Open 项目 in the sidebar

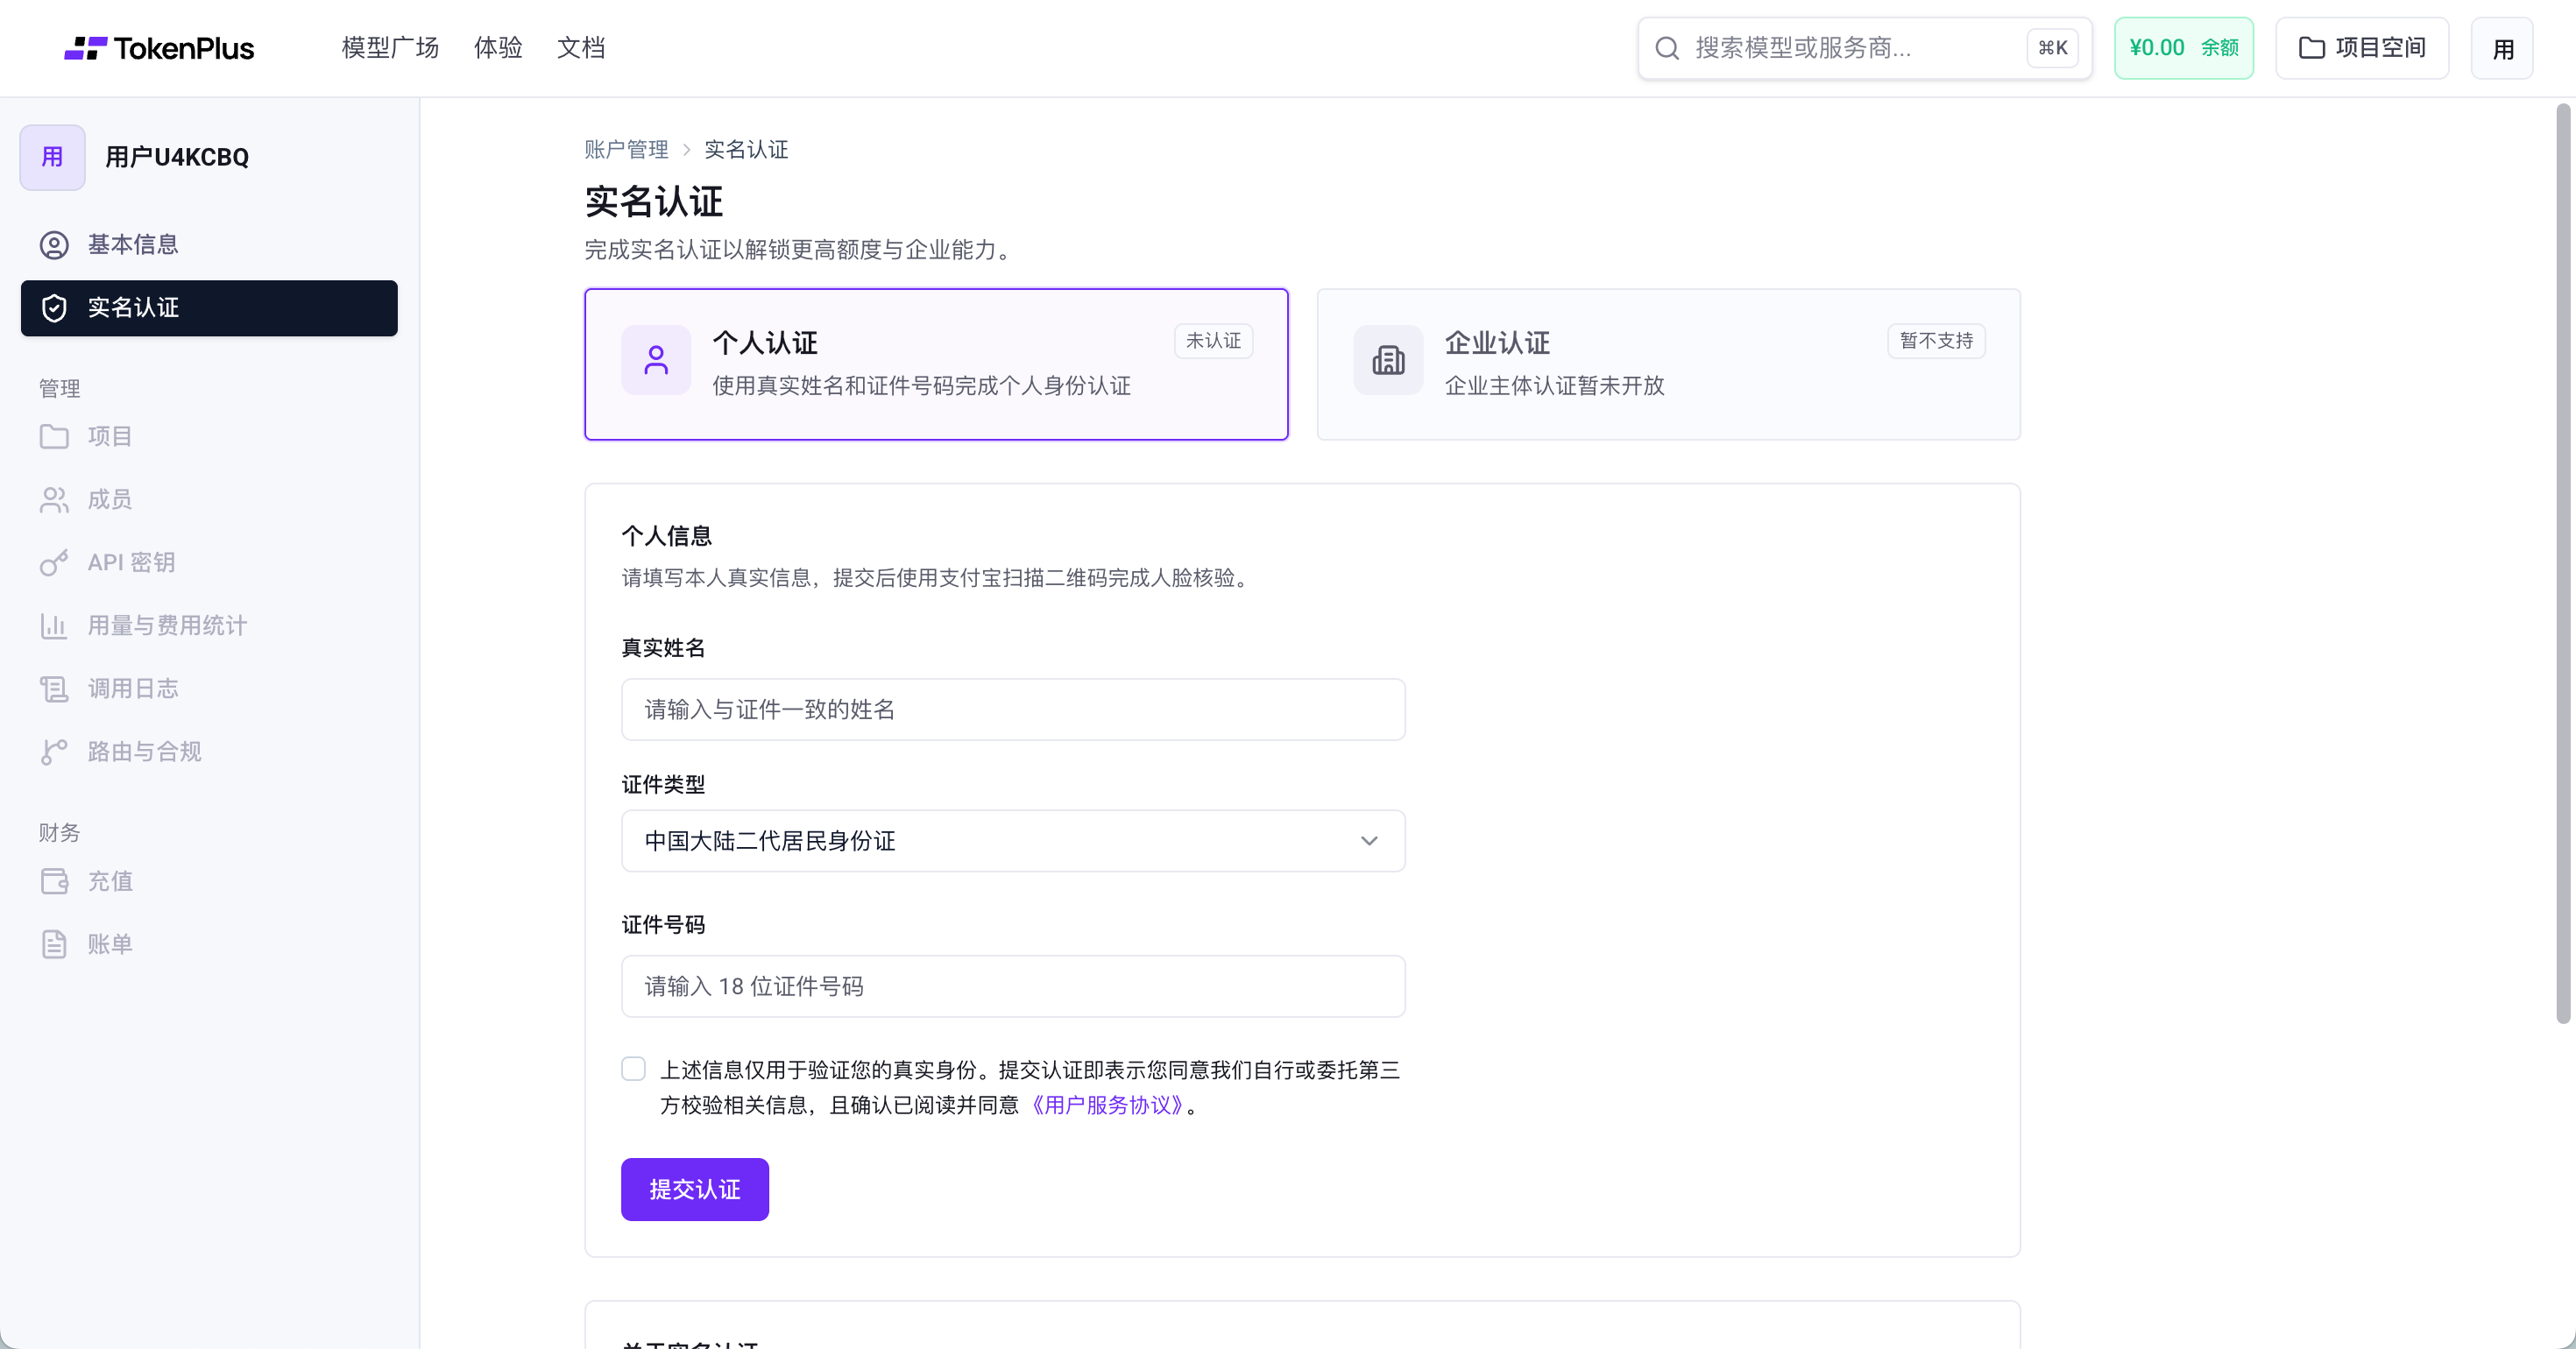[209, 437]
